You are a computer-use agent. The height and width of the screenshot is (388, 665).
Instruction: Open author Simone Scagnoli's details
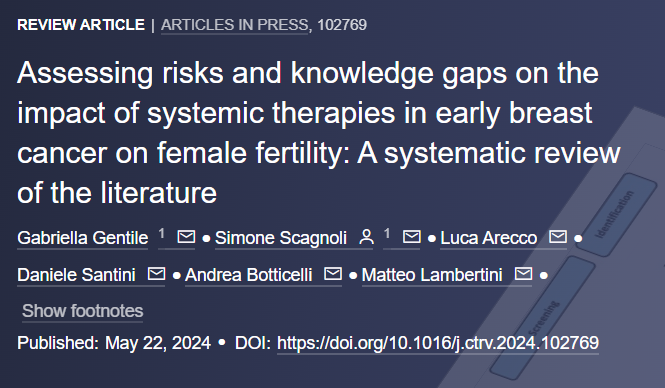(281, 238)
